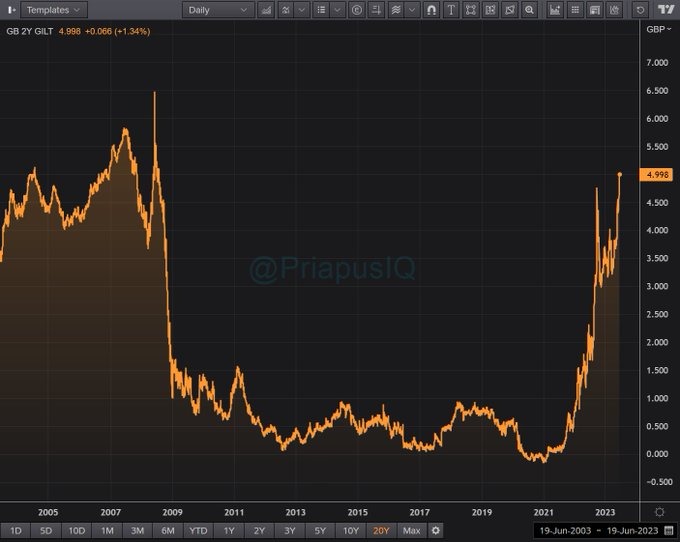This screenshot has width=680, height=542.
Task: Expand the arrow next to list icon
Action: (x=337, y=10)
